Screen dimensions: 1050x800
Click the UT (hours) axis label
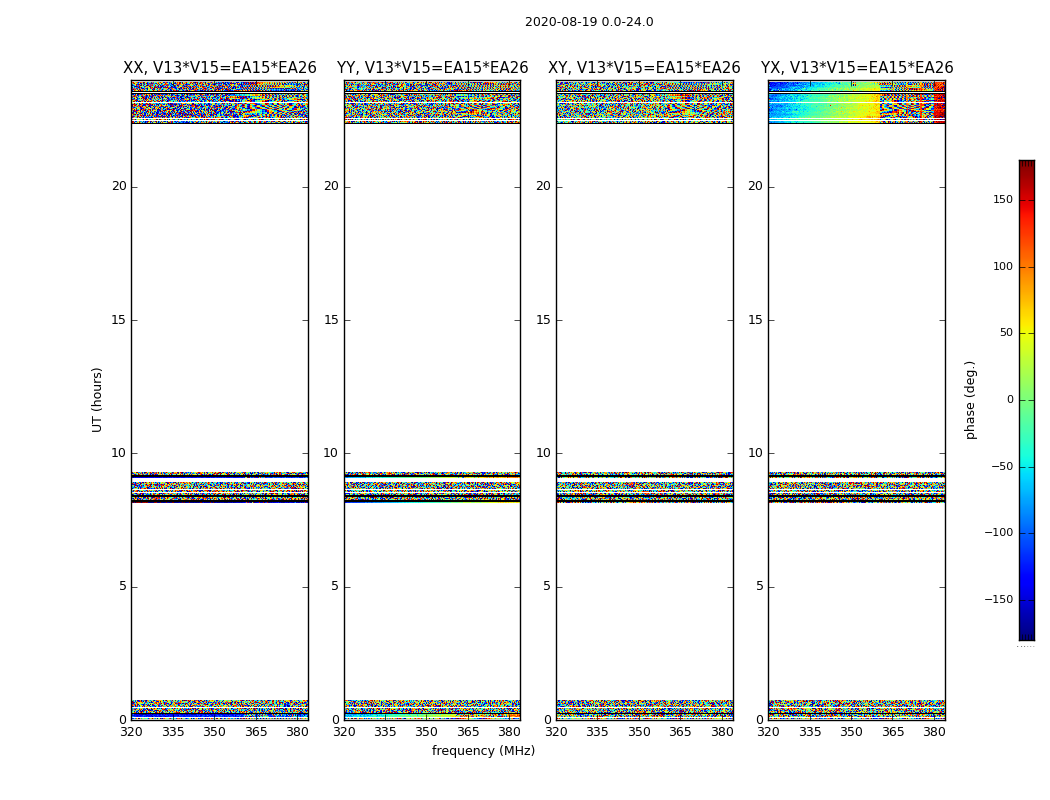97,400
